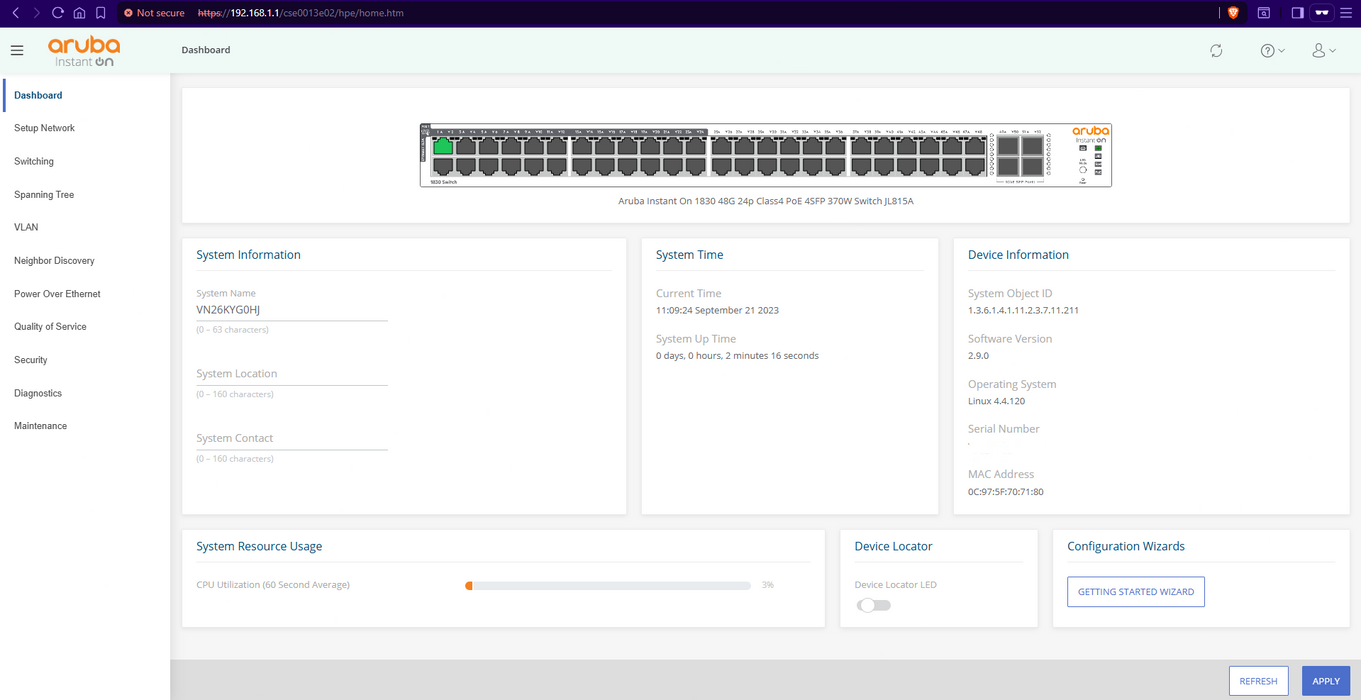Image resolution: width=1361 pixels, height=700 pixels.
Task: Click the browser address bar URL
Action: (x=300, y=13)
